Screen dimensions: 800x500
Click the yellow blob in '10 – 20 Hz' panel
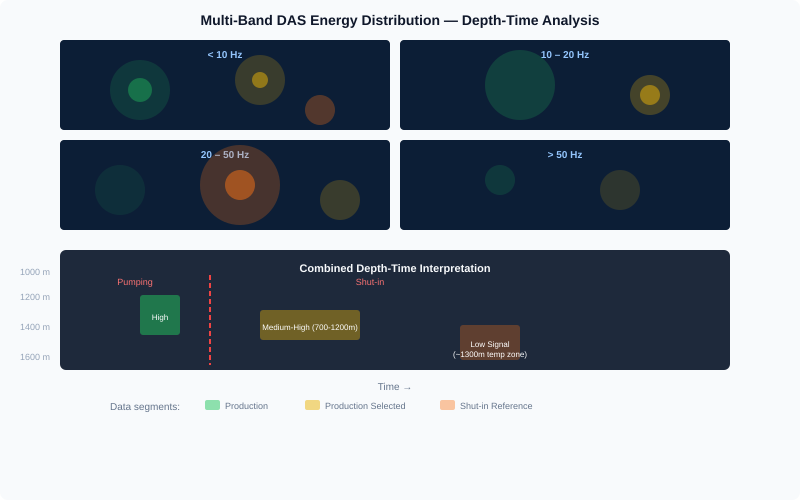[650, 95]
